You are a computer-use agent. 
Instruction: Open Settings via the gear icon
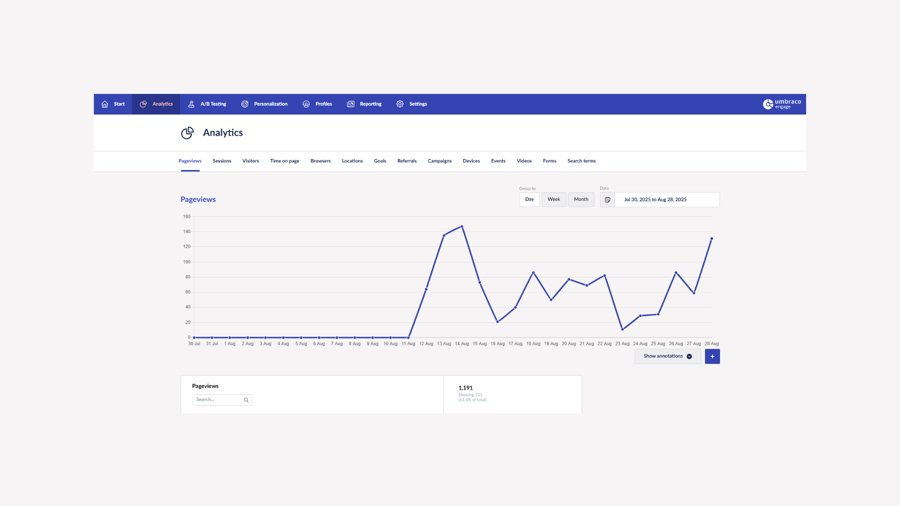click(400, 104)
